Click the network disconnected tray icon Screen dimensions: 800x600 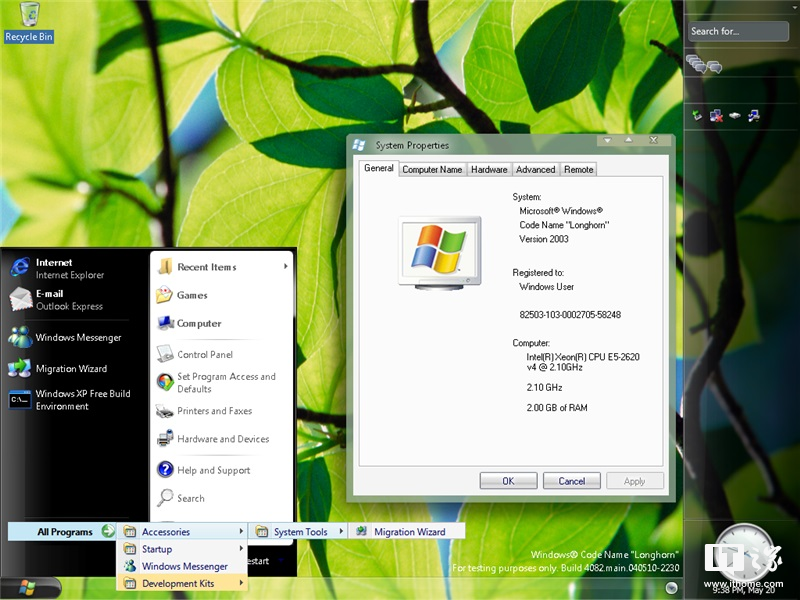pos(716,116)
